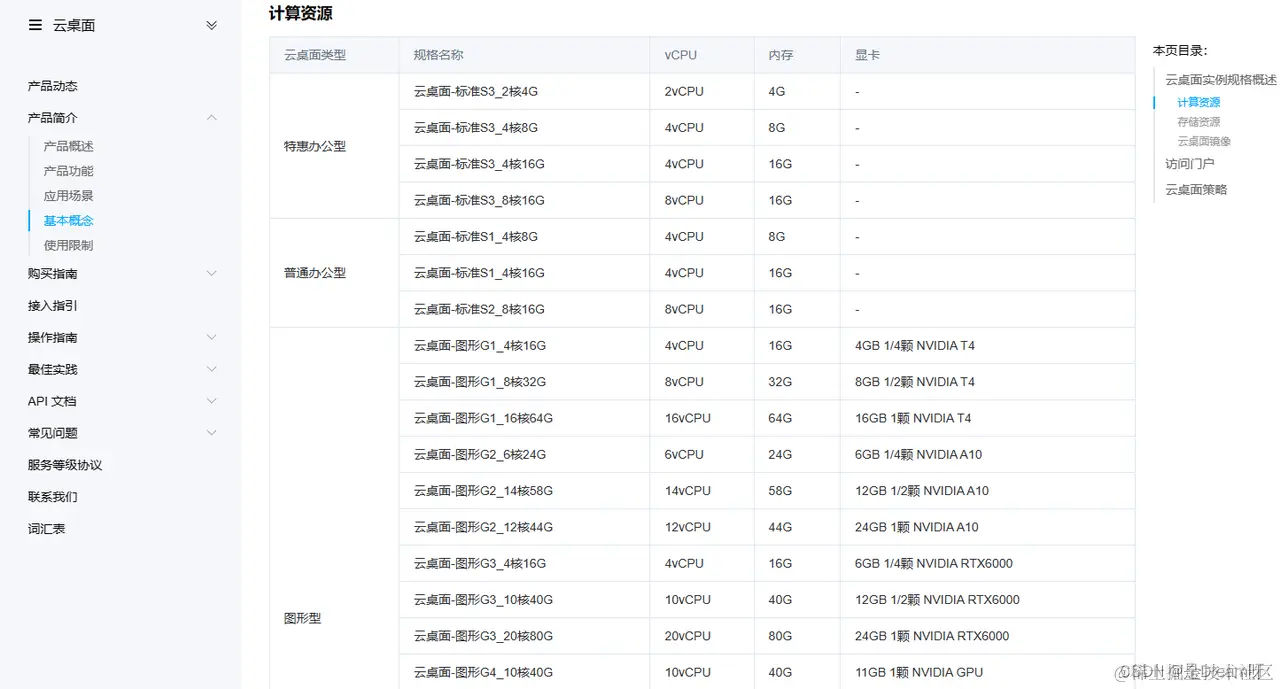The image size is (1280, 689).
Task: Collapse the 产品简介 section chevron
Action: [x=211, y=118]
